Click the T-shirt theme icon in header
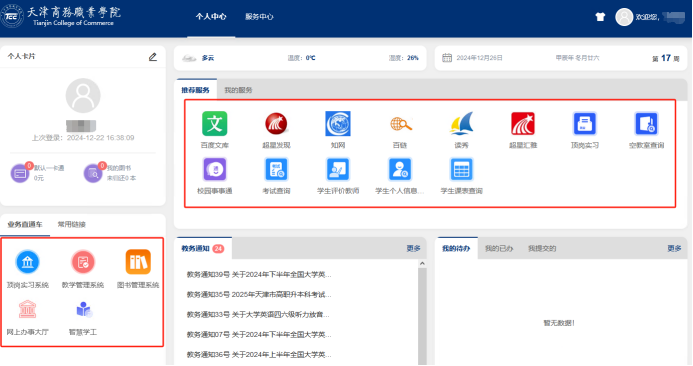The image size is (693, 366). (x=600, y=17)
